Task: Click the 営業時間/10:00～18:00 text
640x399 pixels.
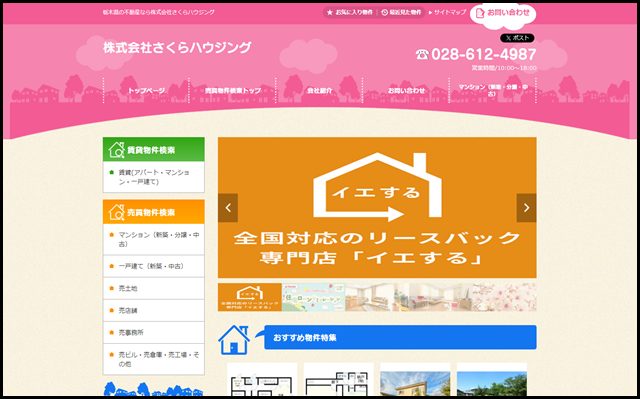Action: (x=504, y=68)
